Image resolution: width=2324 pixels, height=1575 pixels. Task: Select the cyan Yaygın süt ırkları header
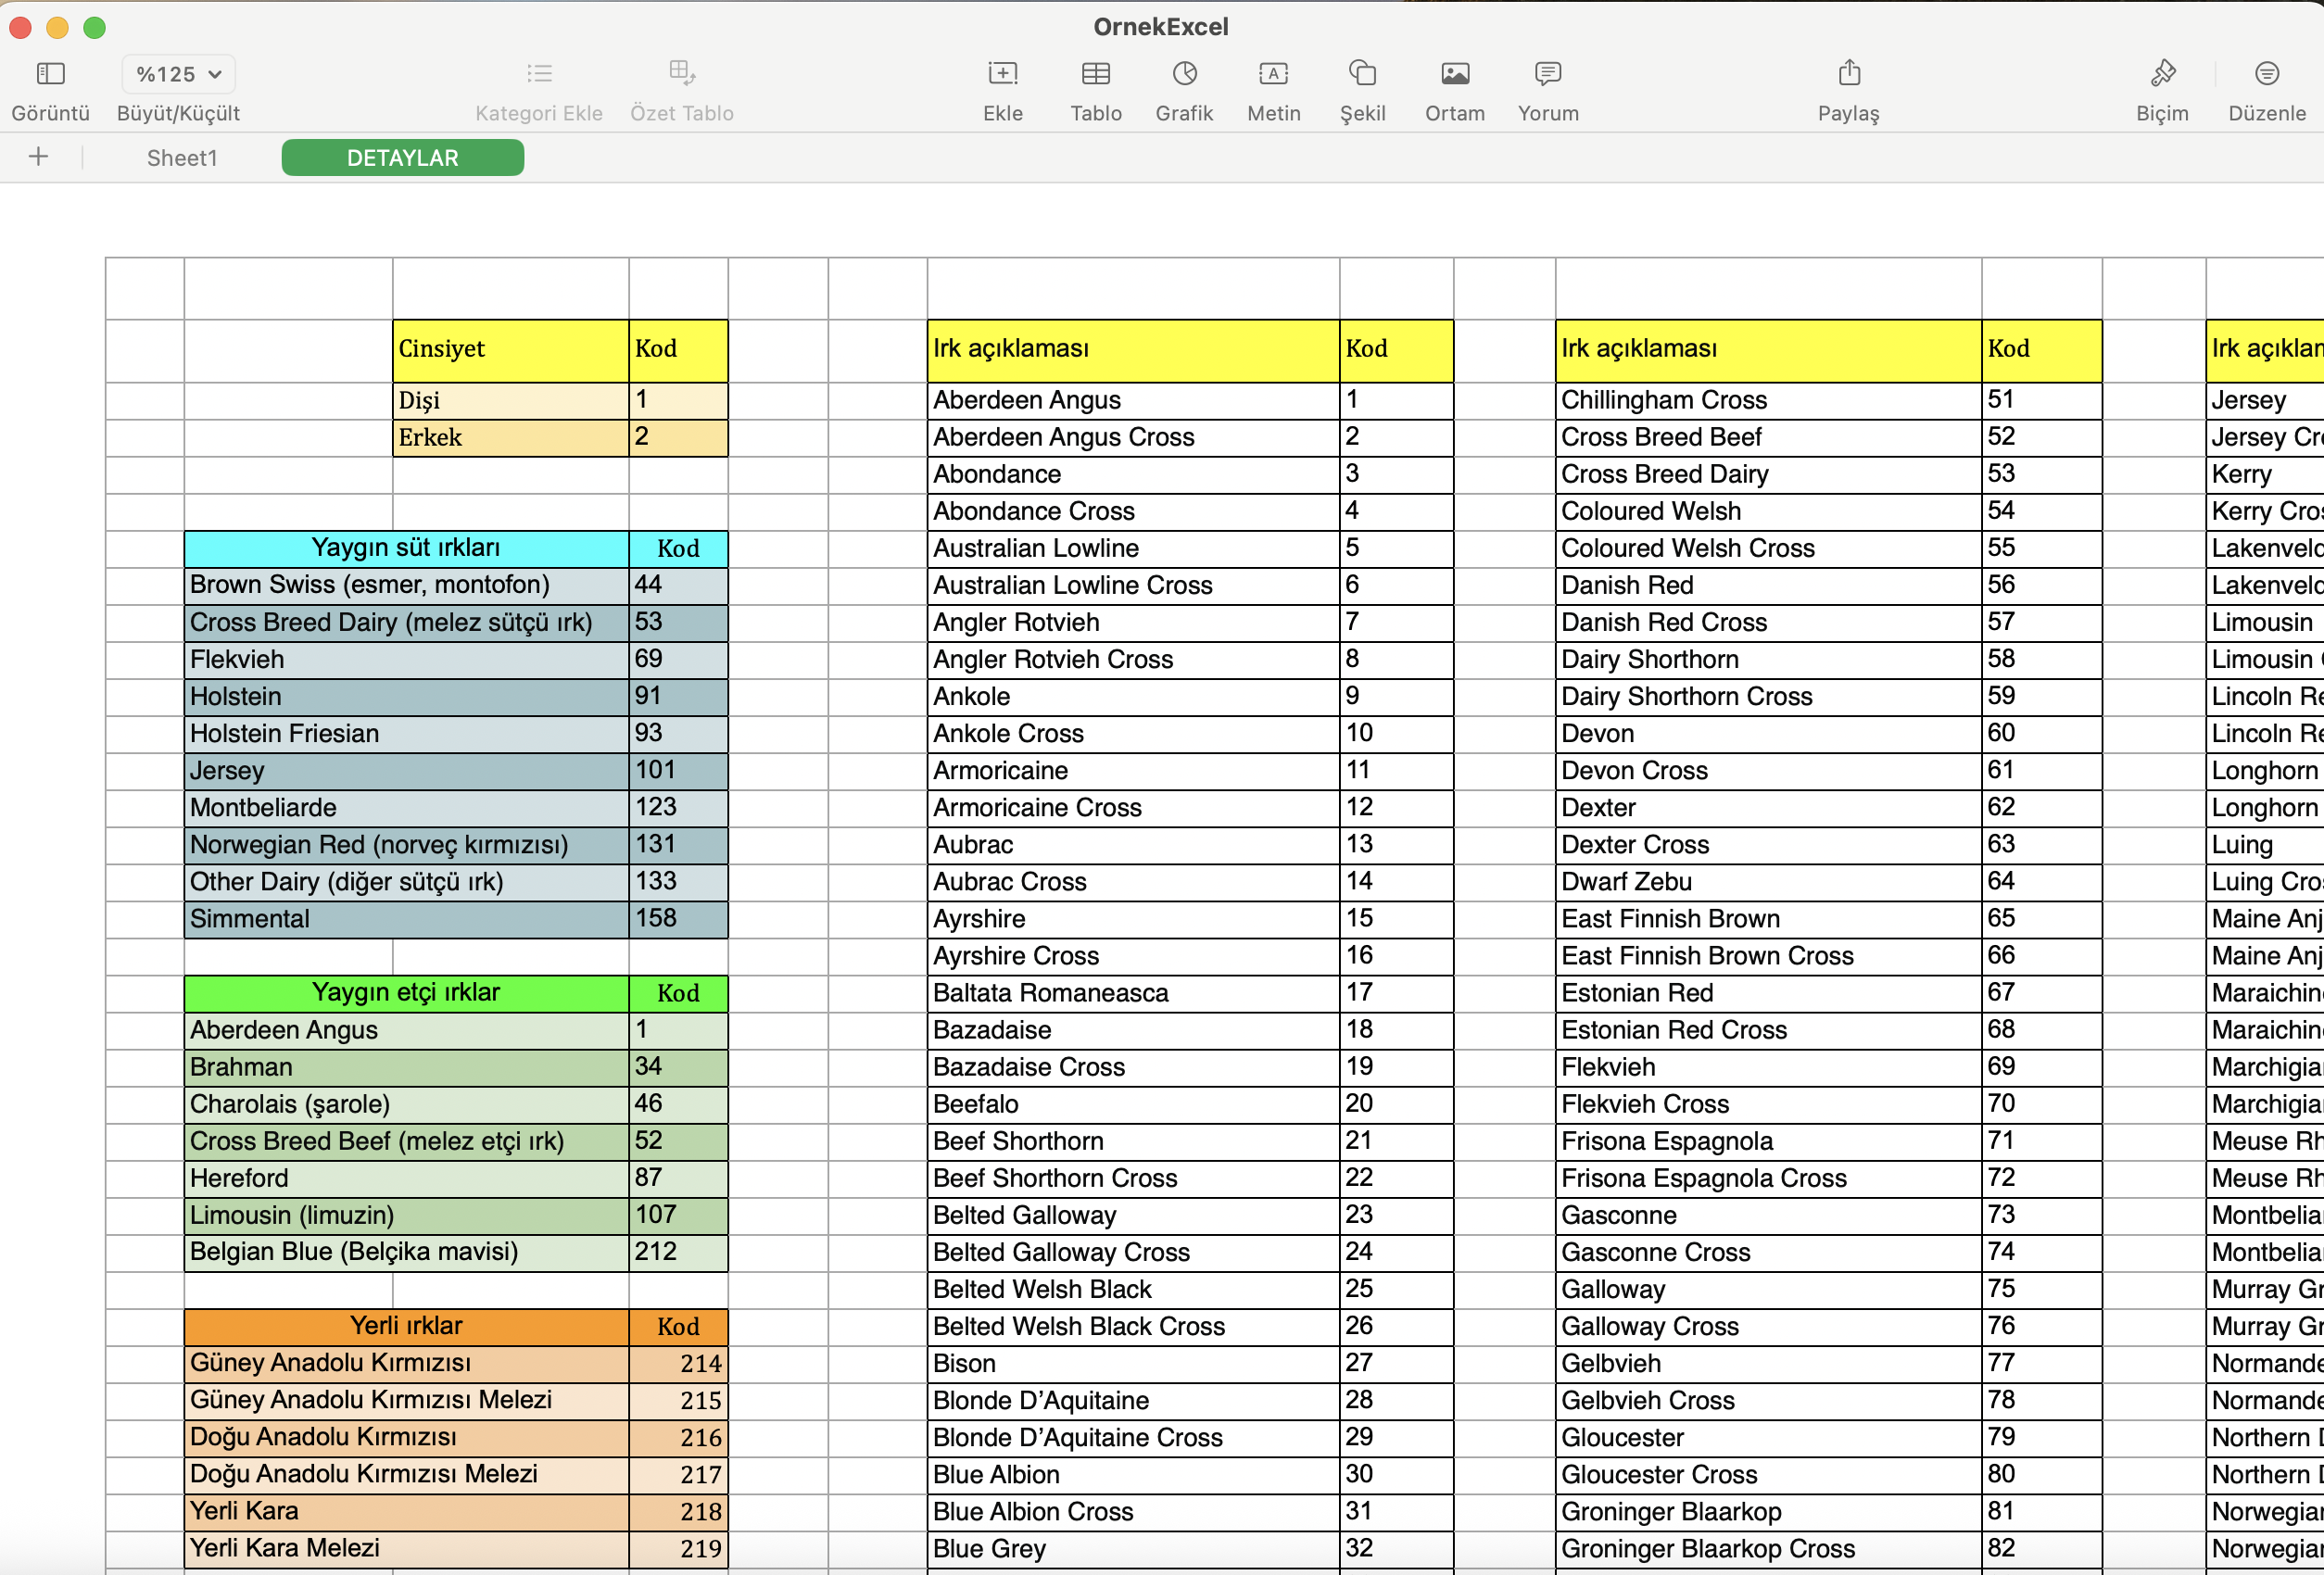click(x=405, y=548)
